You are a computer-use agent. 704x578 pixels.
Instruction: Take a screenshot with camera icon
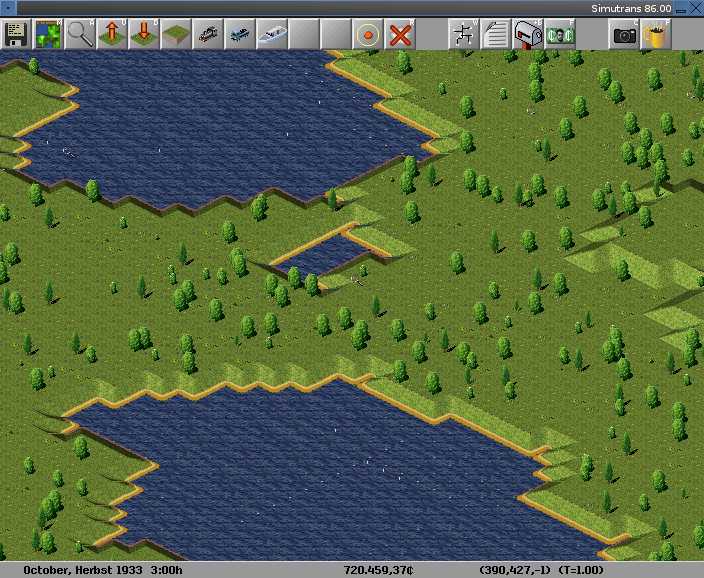[x=624, y=33]
